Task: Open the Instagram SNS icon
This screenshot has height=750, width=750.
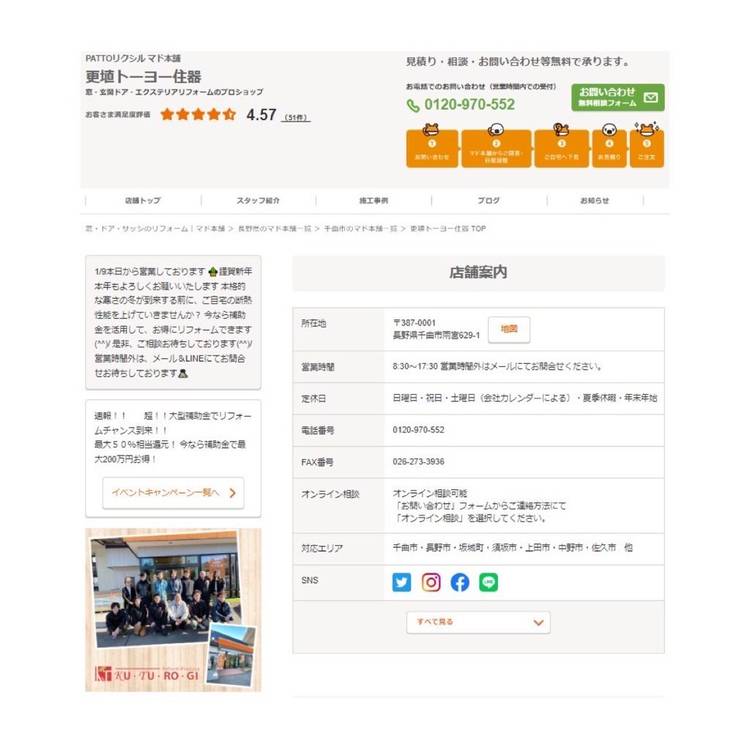Action: pyautogui.click(x=430, y=582)
